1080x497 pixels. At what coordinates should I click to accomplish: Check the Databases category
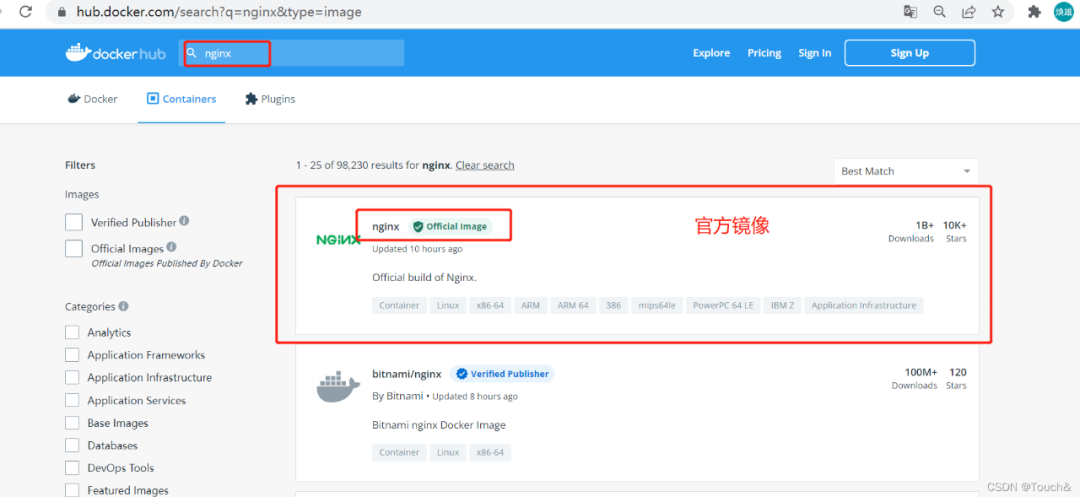point(72,445)
